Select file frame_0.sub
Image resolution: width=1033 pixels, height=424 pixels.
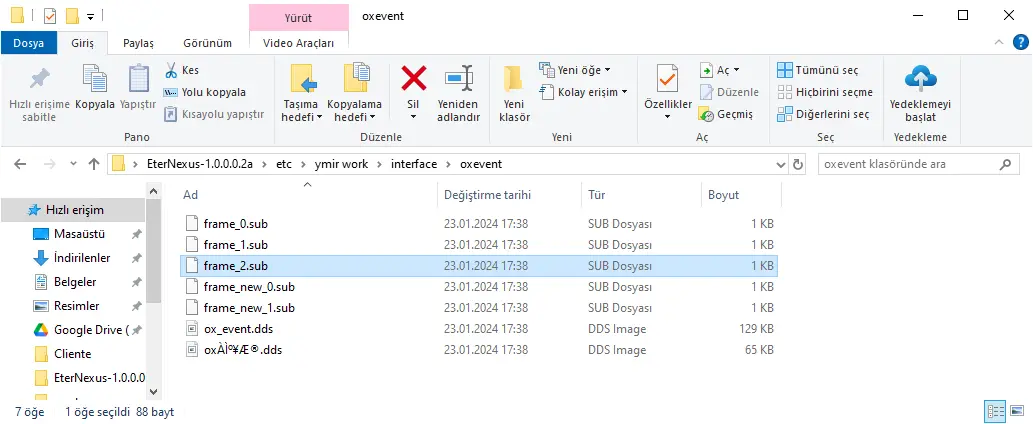[x=478, y=224]
